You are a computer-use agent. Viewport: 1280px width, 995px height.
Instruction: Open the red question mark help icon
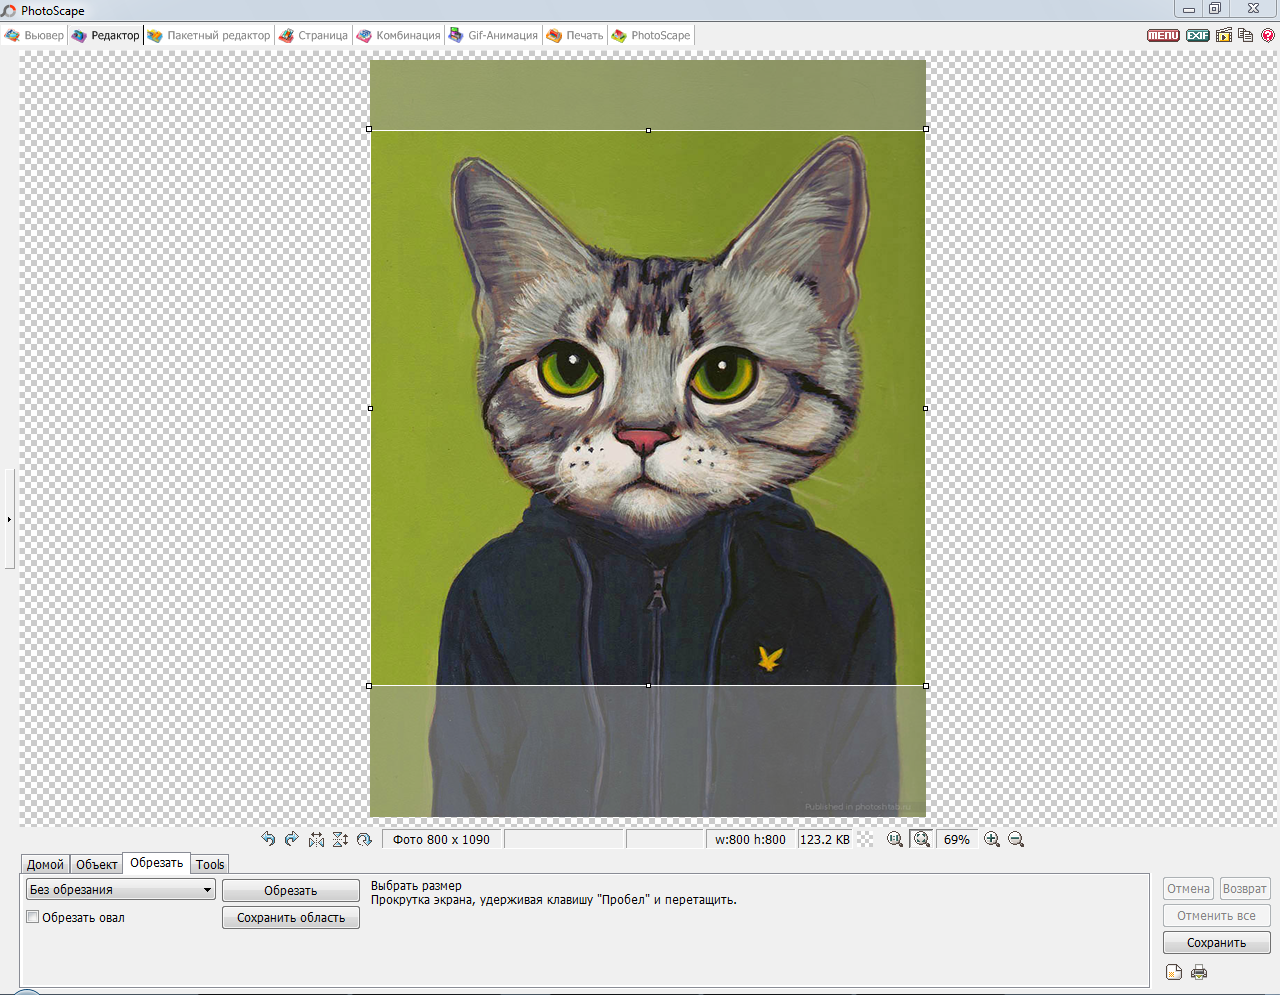1268,35
